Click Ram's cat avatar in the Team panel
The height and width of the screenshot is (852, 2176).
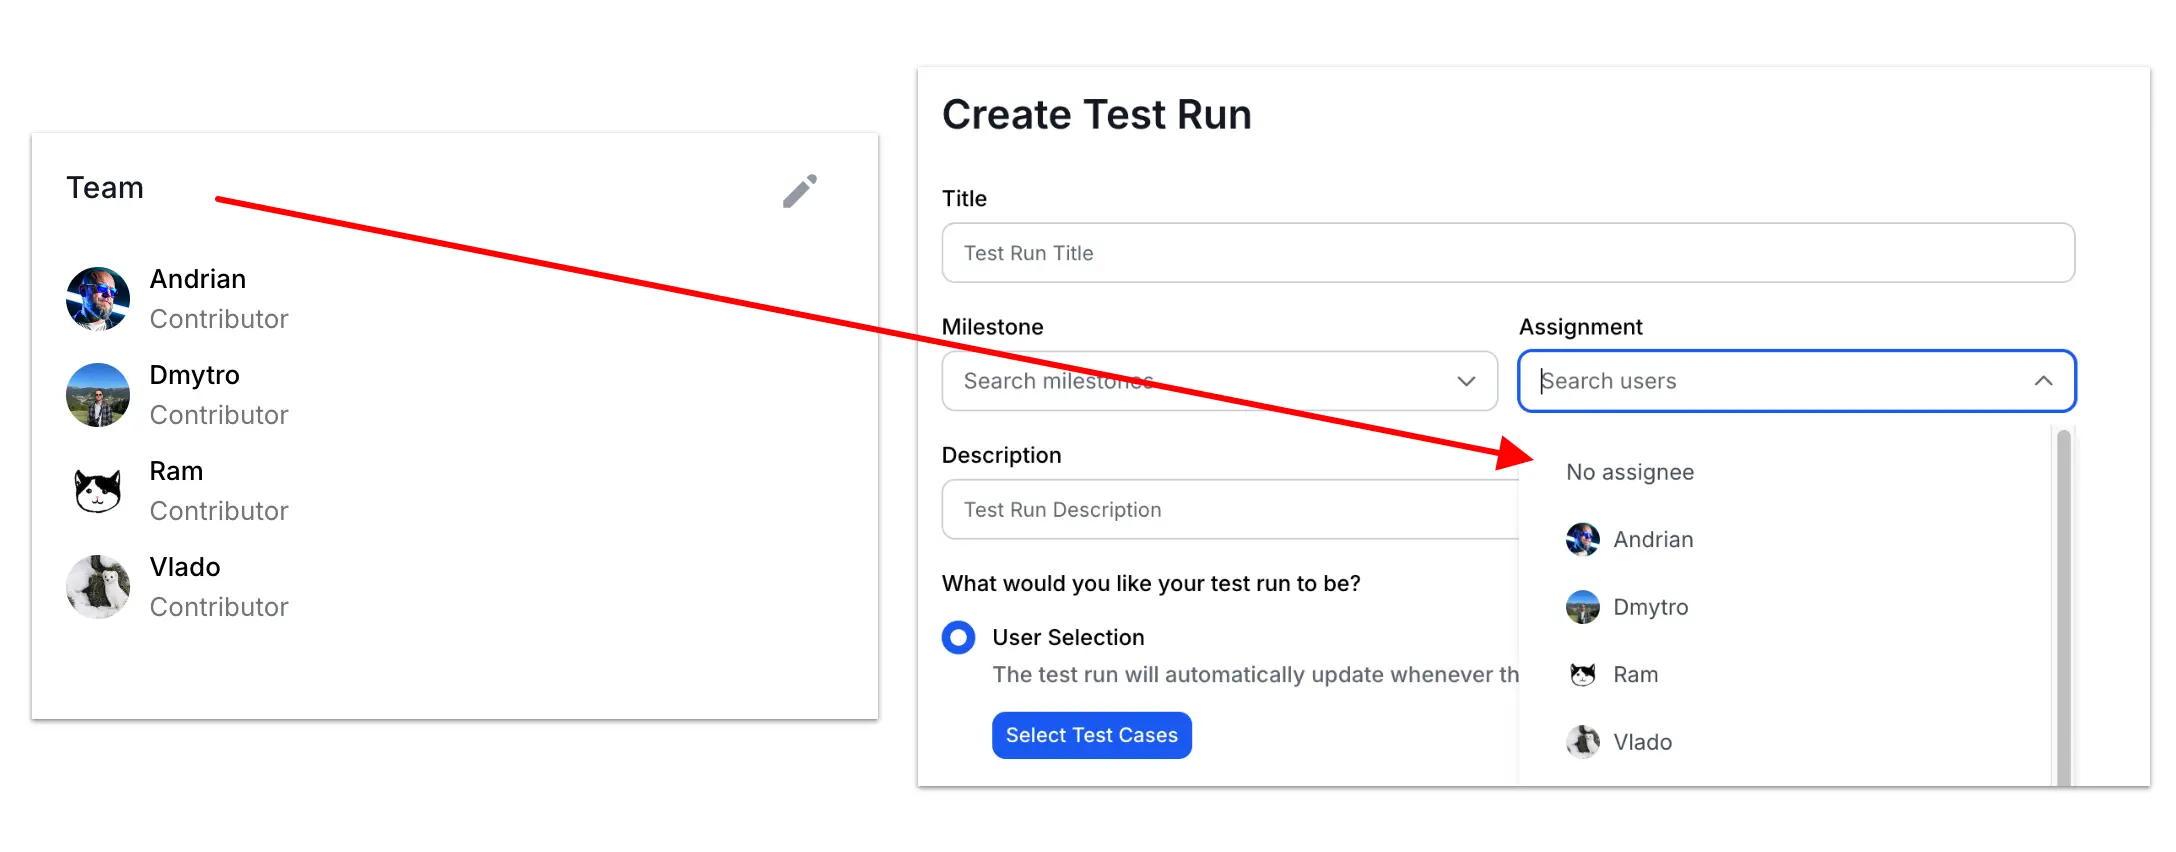click(98, 491)
